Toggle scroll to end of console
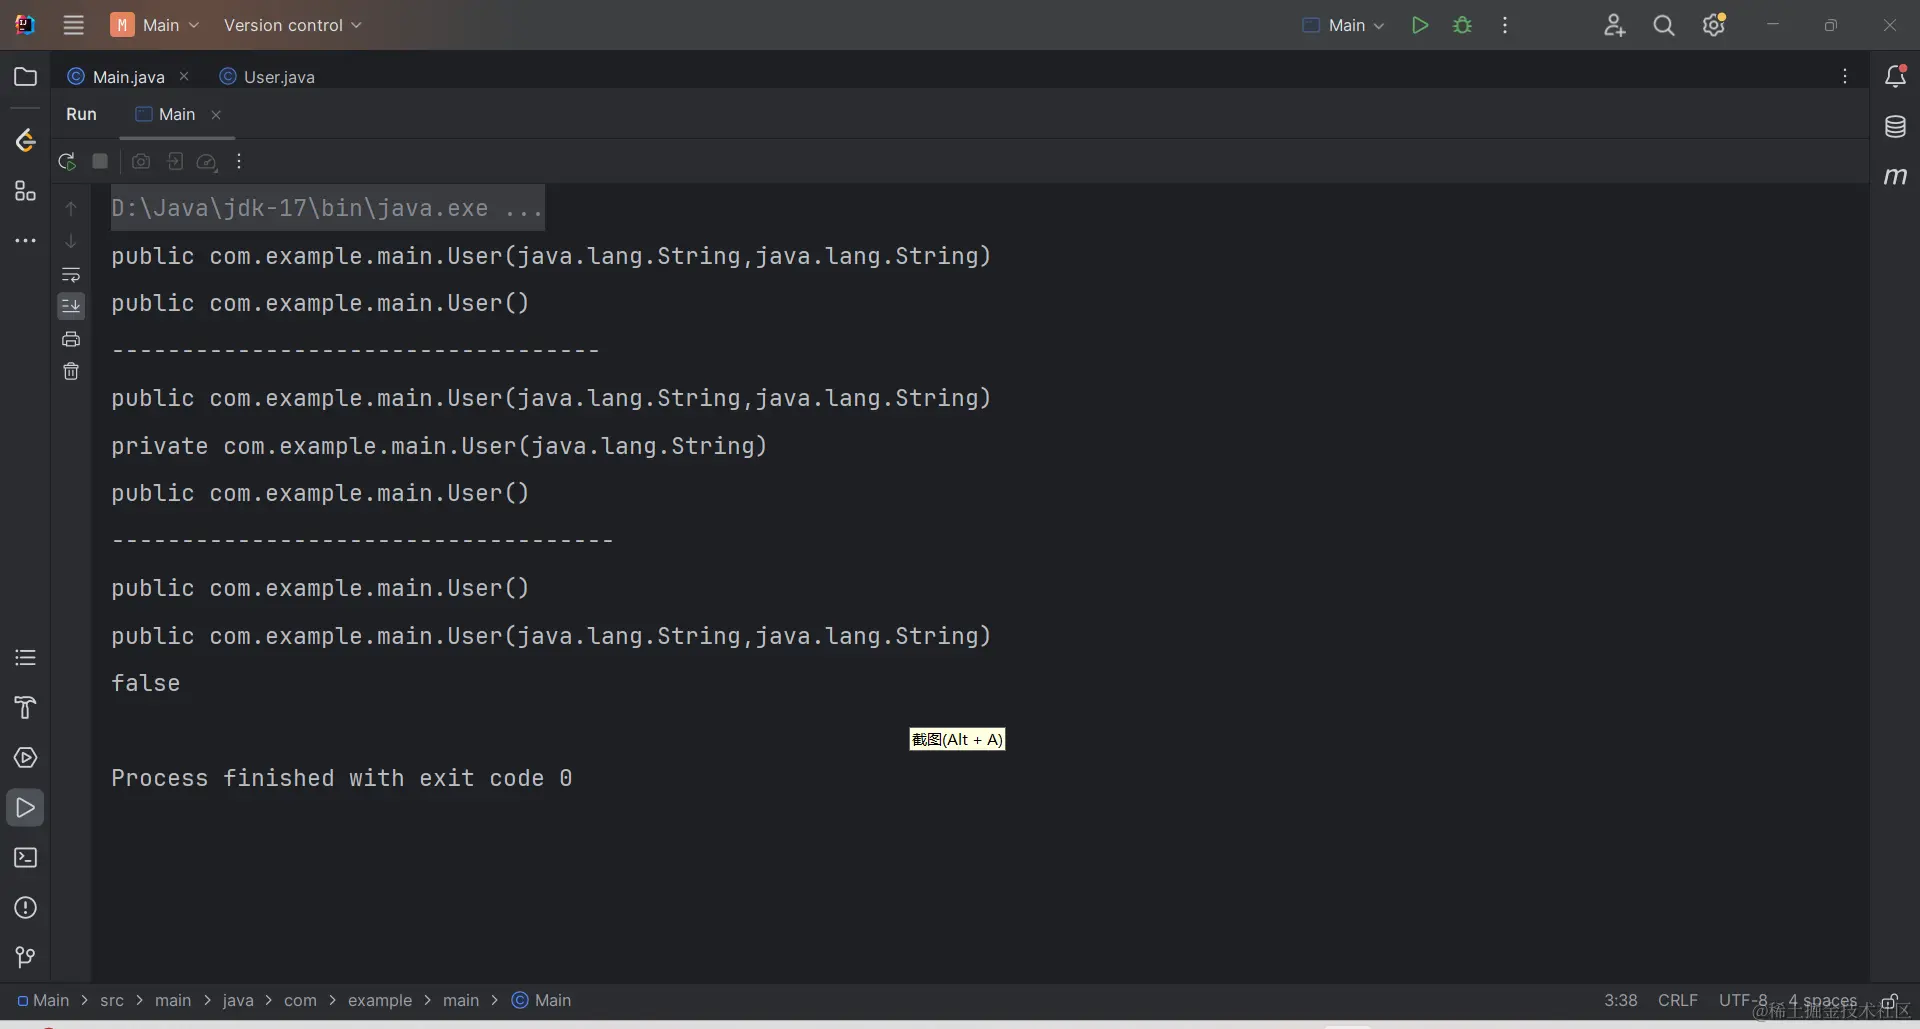The height and width of the screenshot is (1029, 1920). [71, 306]
